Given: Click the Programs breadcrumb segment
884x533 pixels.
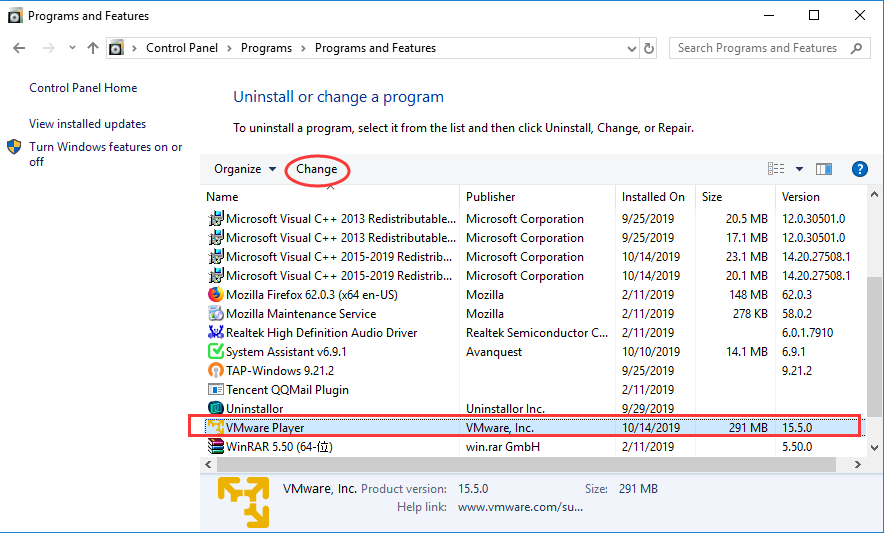Looking at the screenshot, I should [266, 48].
